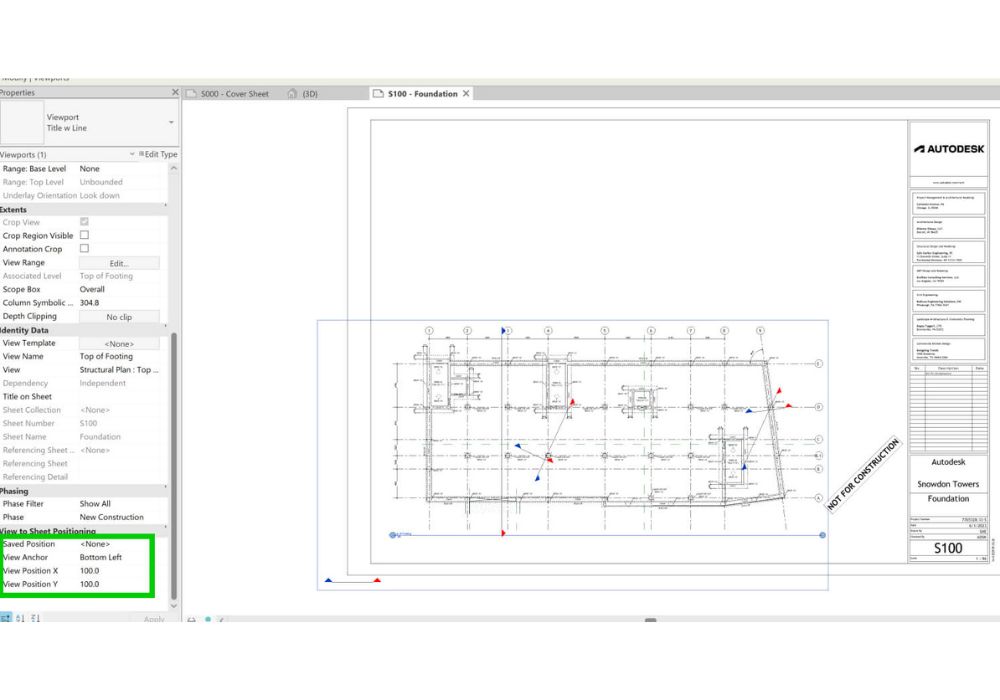
Task: Click the View Position X value field
Action: (x=120, y=571)
